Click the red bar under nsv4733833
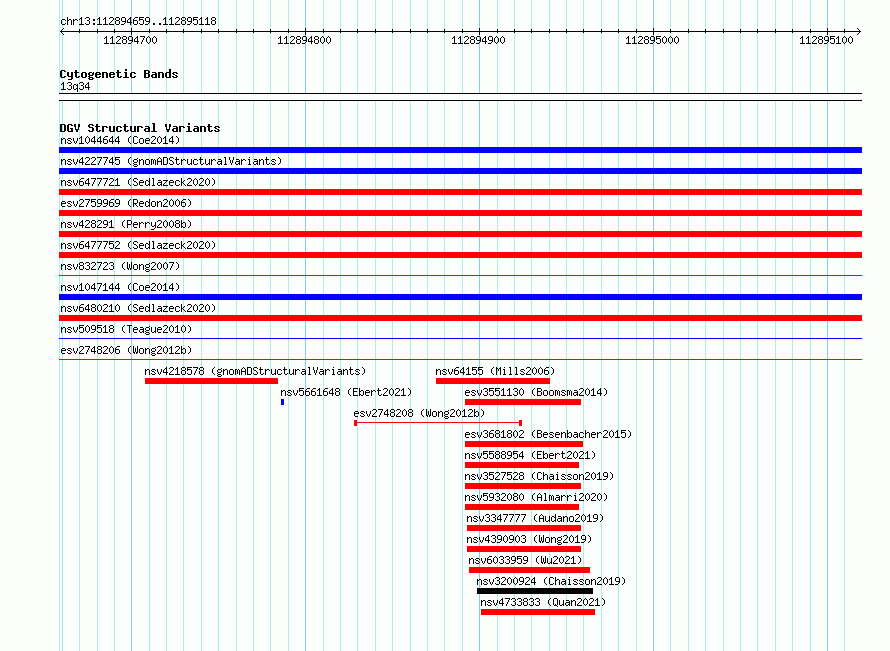 click(538, 612)
